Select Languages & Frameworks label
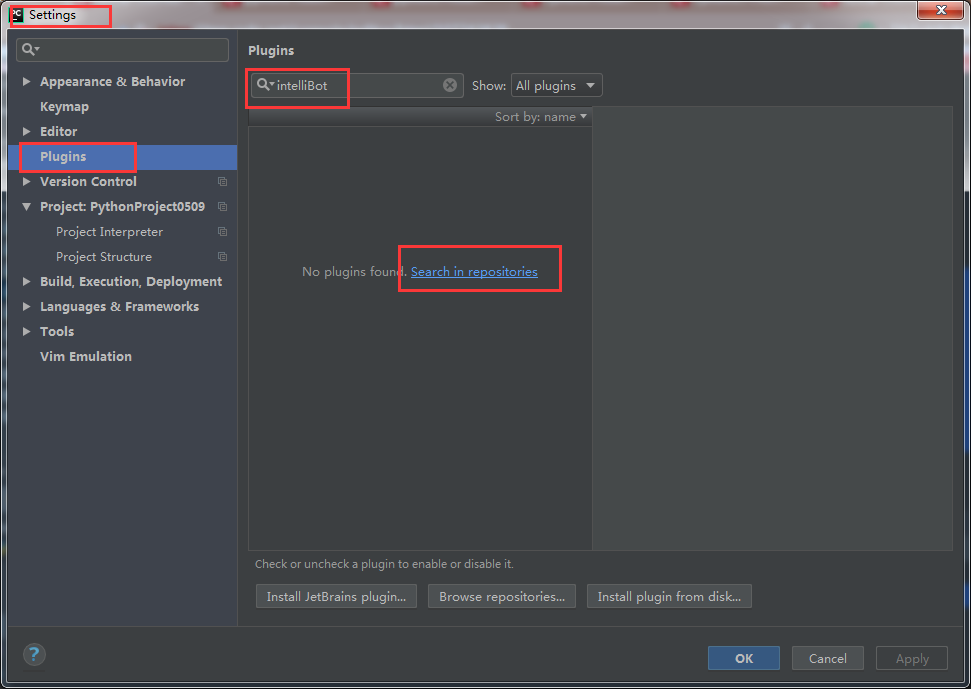Viewport: 971px width, 689px height. 120,306
